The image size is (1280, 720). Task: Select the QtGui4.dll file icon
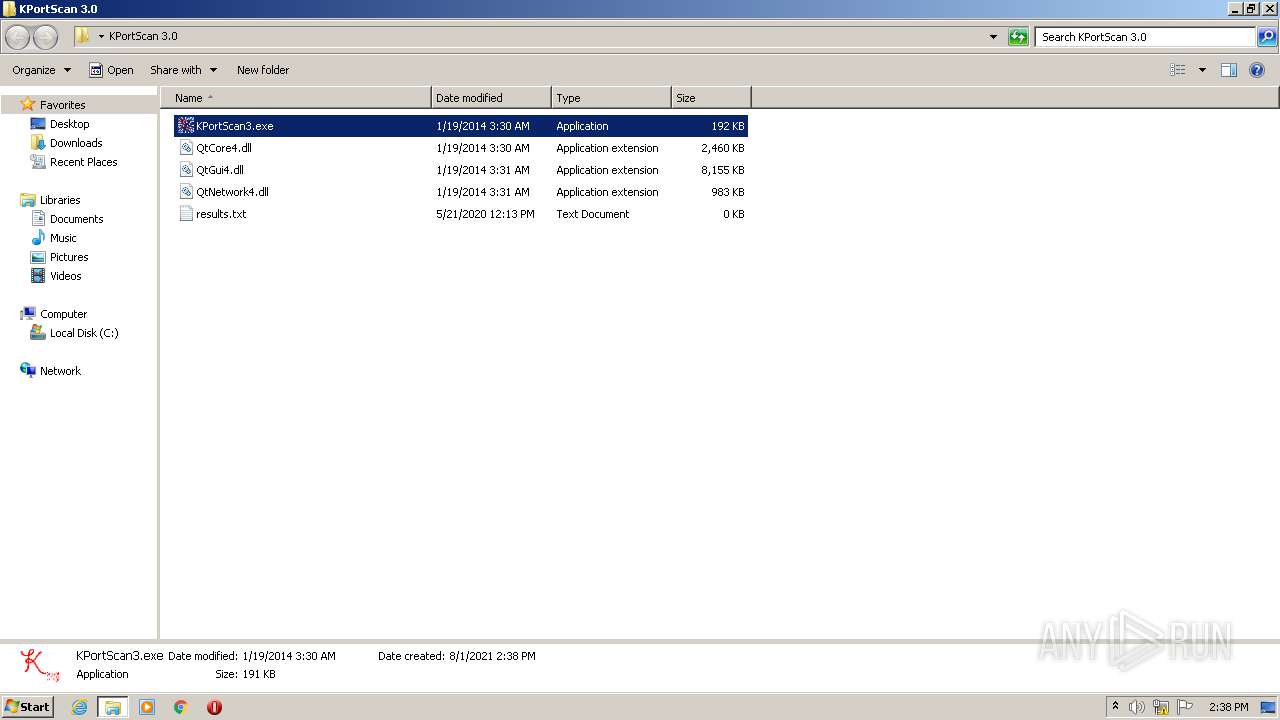(x=186, y=170)
